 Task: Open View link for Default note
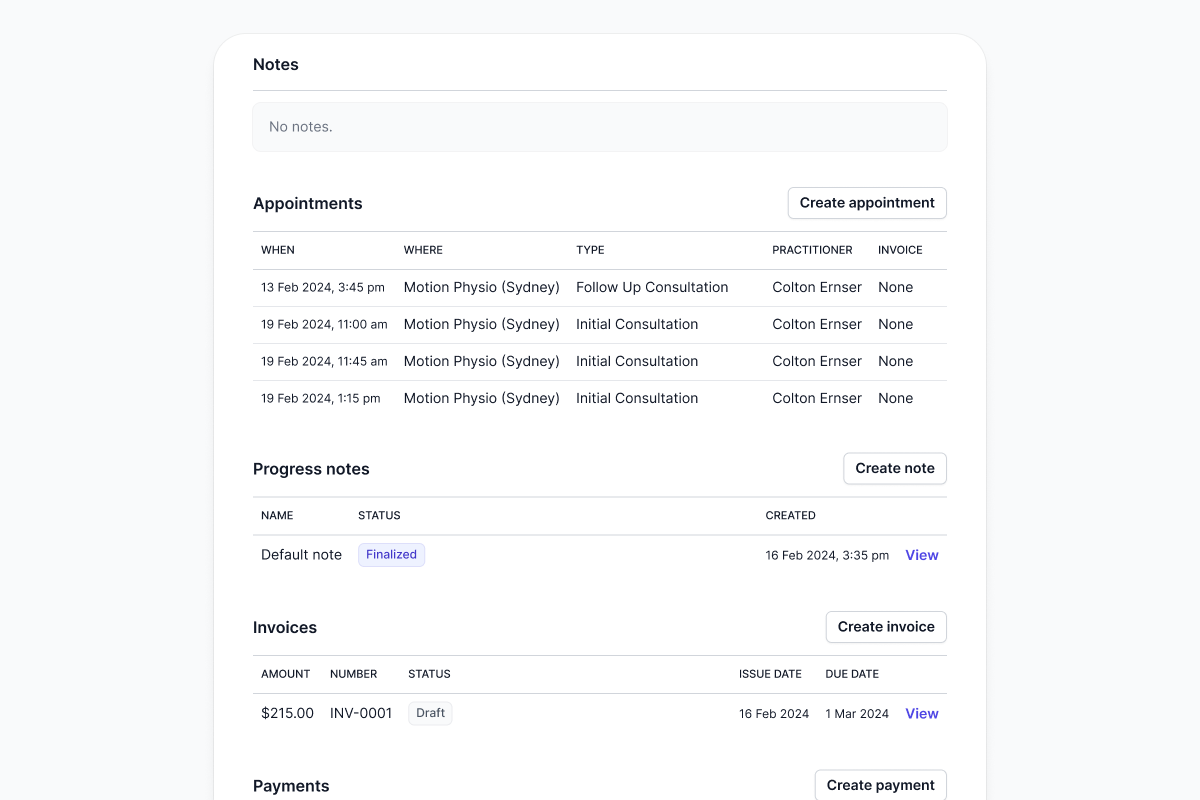pos(921,555)
